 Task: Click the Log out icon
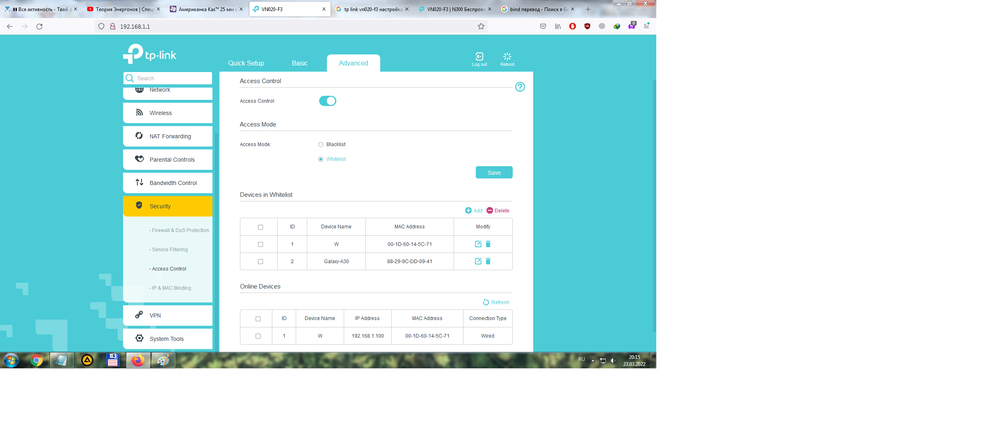coord(479,58)
